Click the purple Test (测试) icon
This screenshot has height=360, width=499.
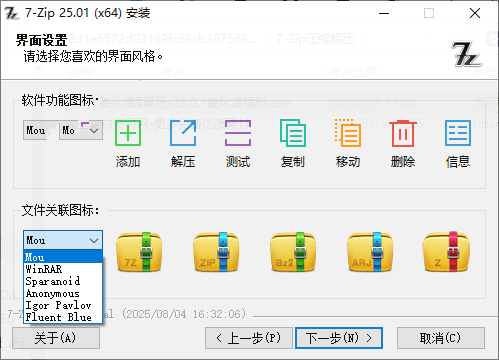pos(238,133)
